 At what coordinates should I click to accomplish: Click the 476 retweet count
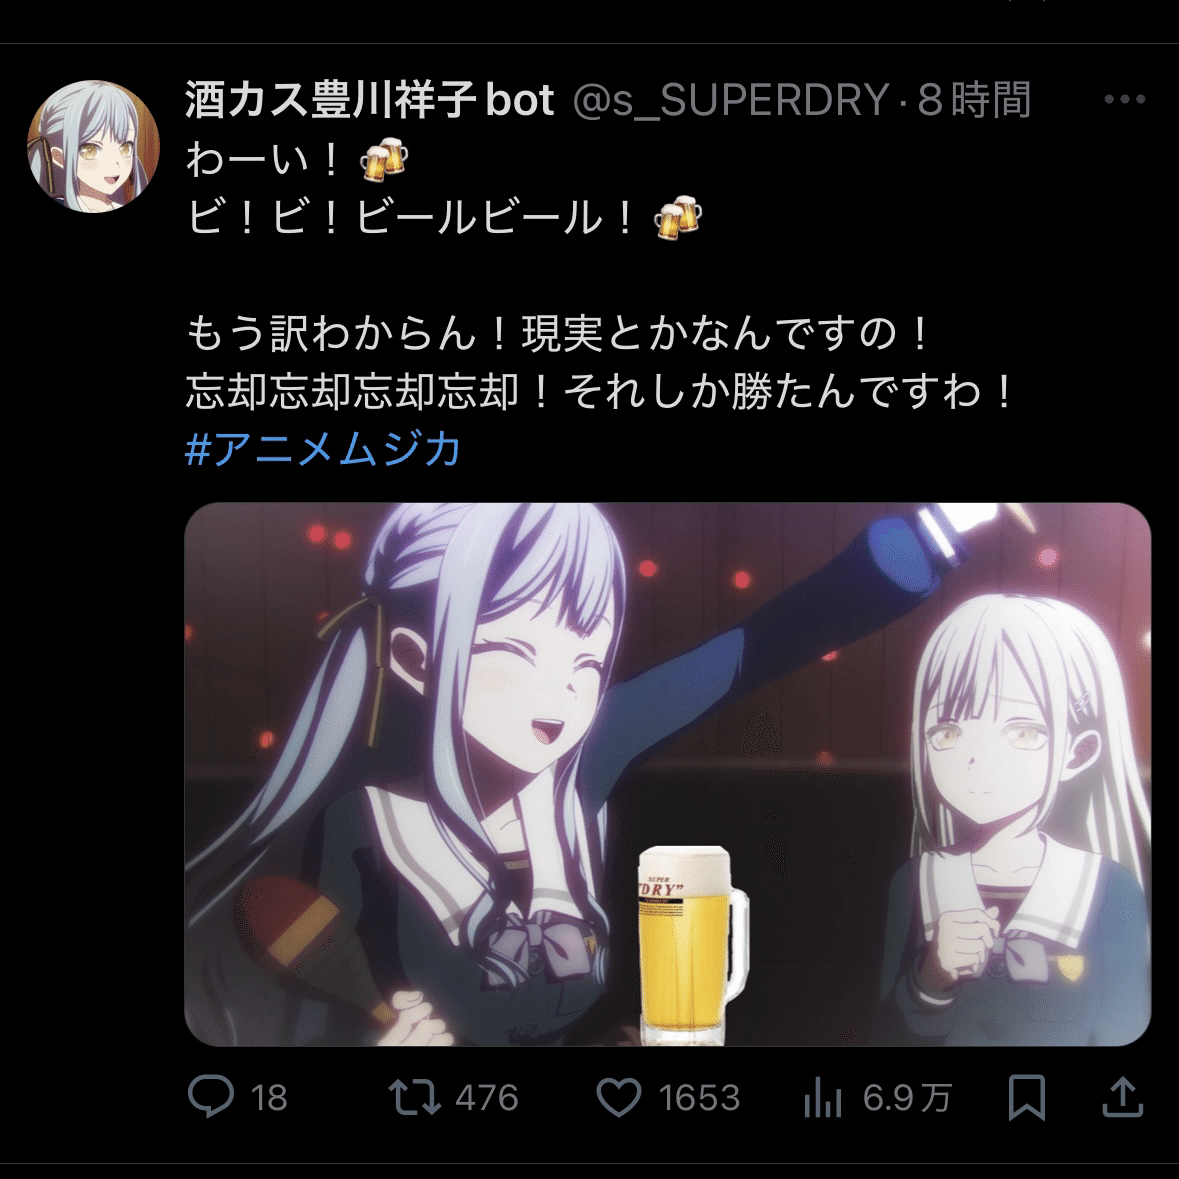coord(486,1099)
